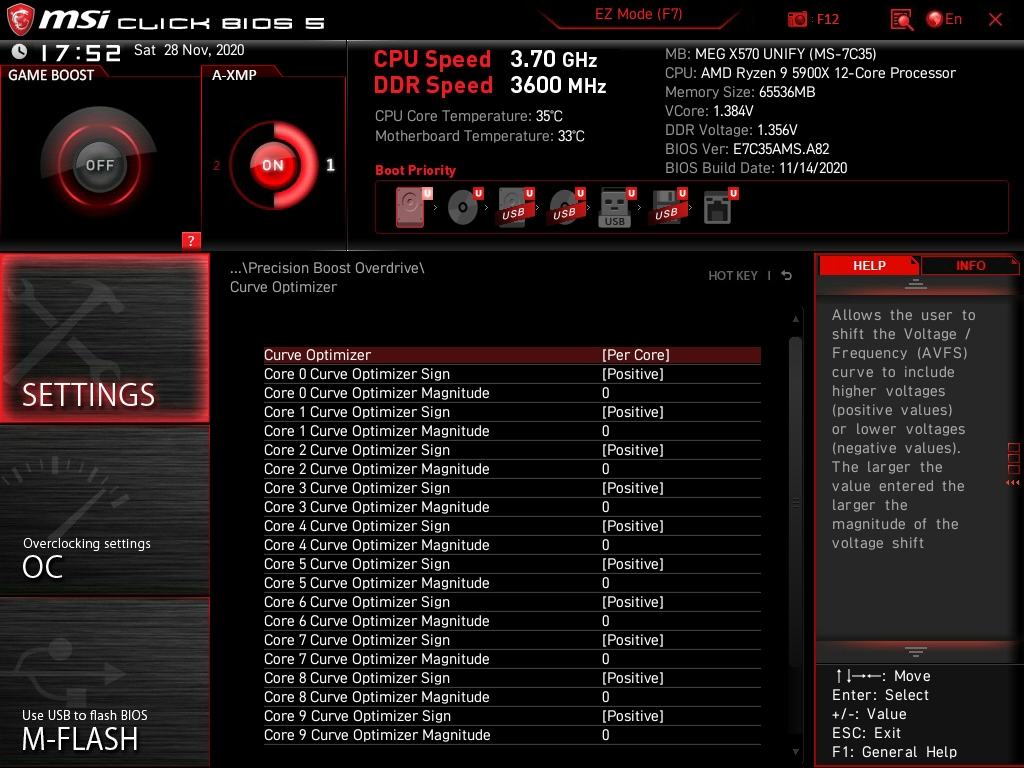Edit Core 8 Curve Optimizer Magnitude value
The height and width of the screenshot is (768, 1024).
[x=605, y=697]
